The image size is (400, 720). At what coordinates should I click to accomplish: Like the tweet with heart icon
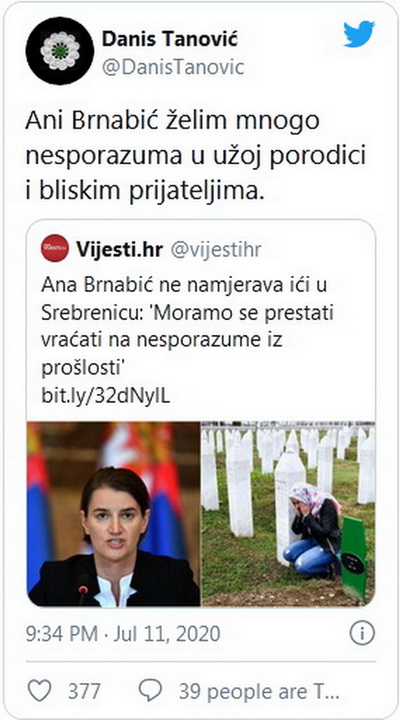pos(39,690)
